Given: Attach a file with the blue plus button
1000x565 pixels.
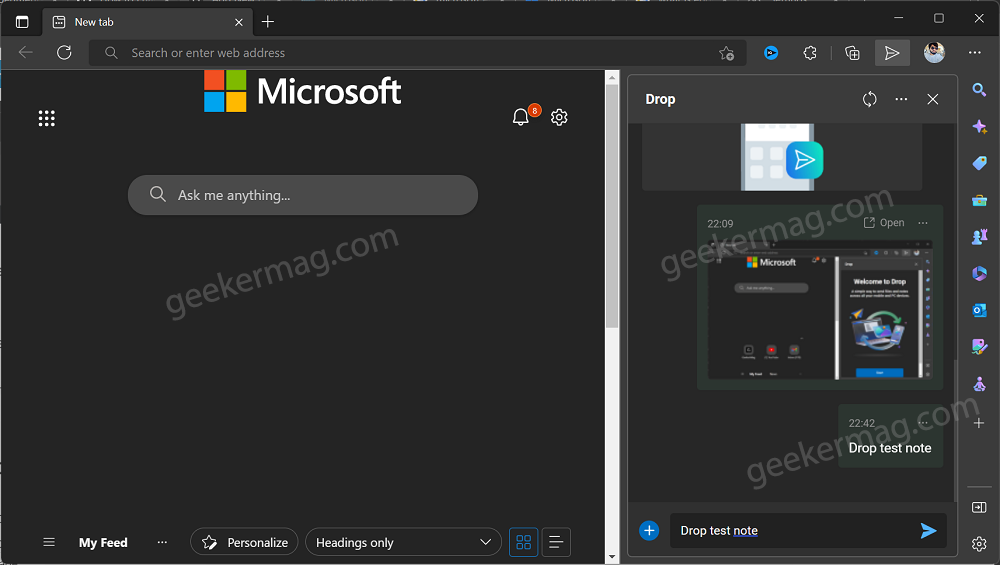Looking at the screenshot, I should [649, 531].
